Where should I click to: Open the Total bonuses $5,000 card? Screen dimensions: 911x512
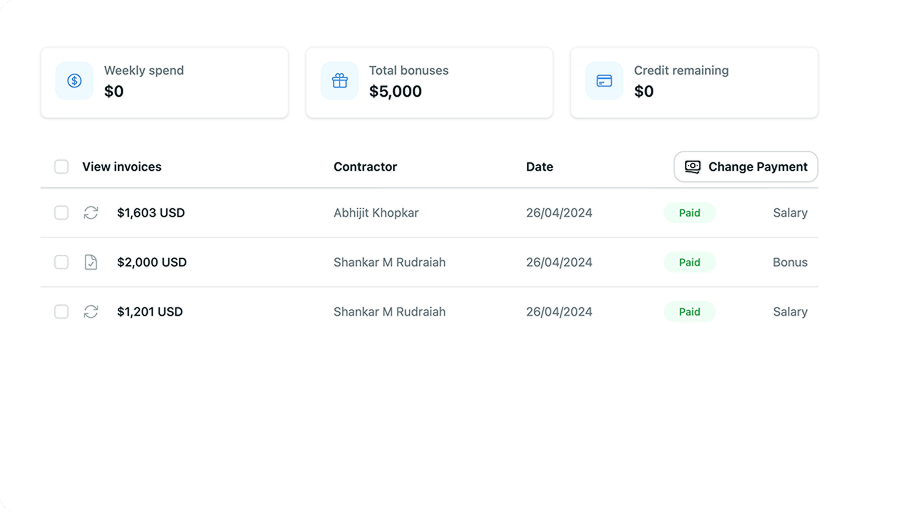pos(429,82)
